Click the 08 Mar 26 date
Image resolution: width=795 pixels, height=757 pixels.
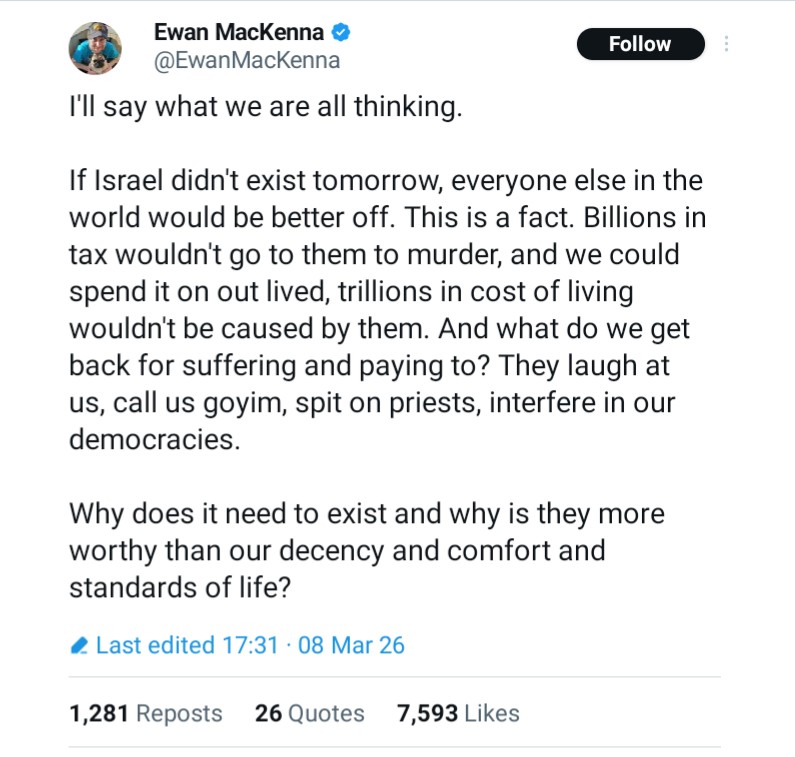[351, 645]
